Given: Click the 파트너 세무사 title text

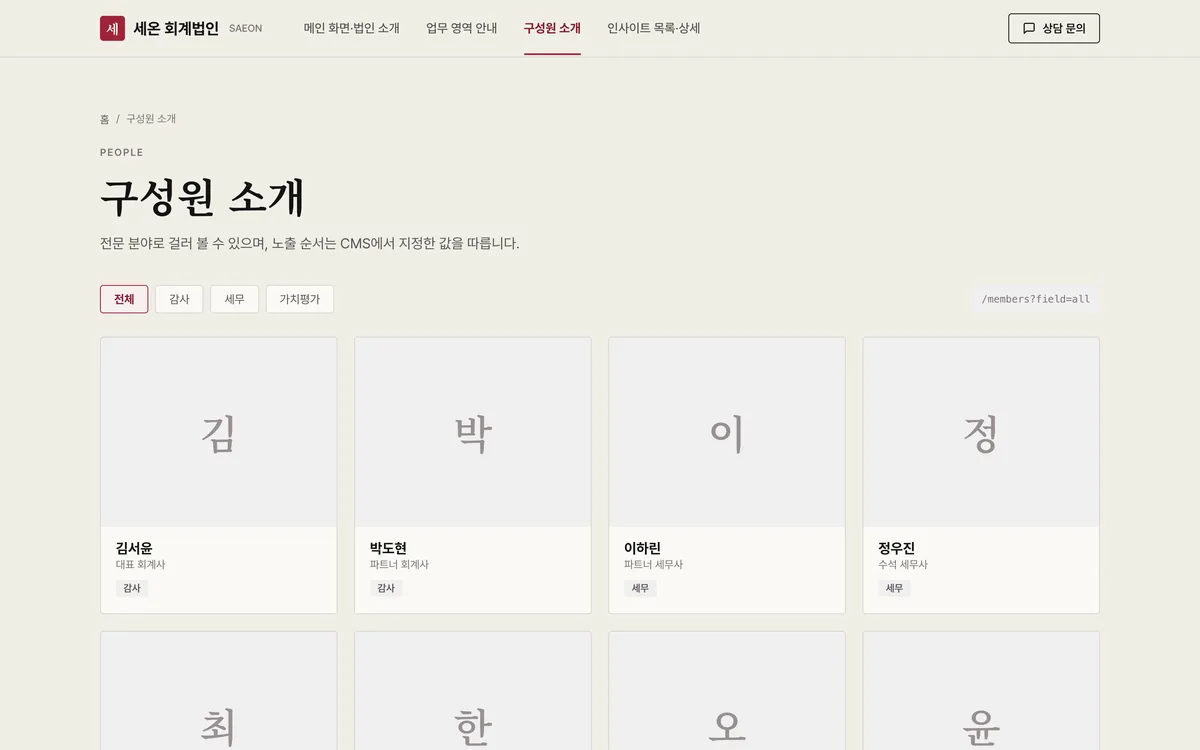Looking at the screenshot, I should tap(654, 565).
